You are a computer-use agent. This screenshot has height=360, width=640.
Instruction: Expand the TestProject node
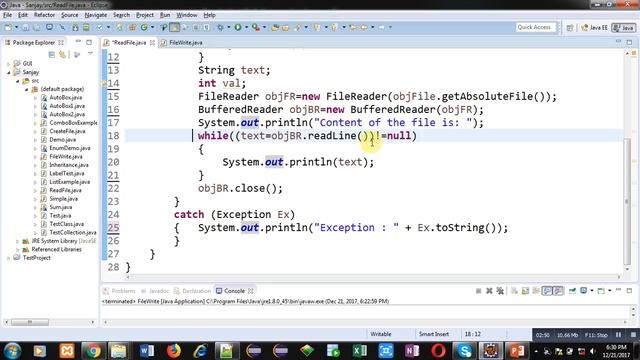coord(9,258)
